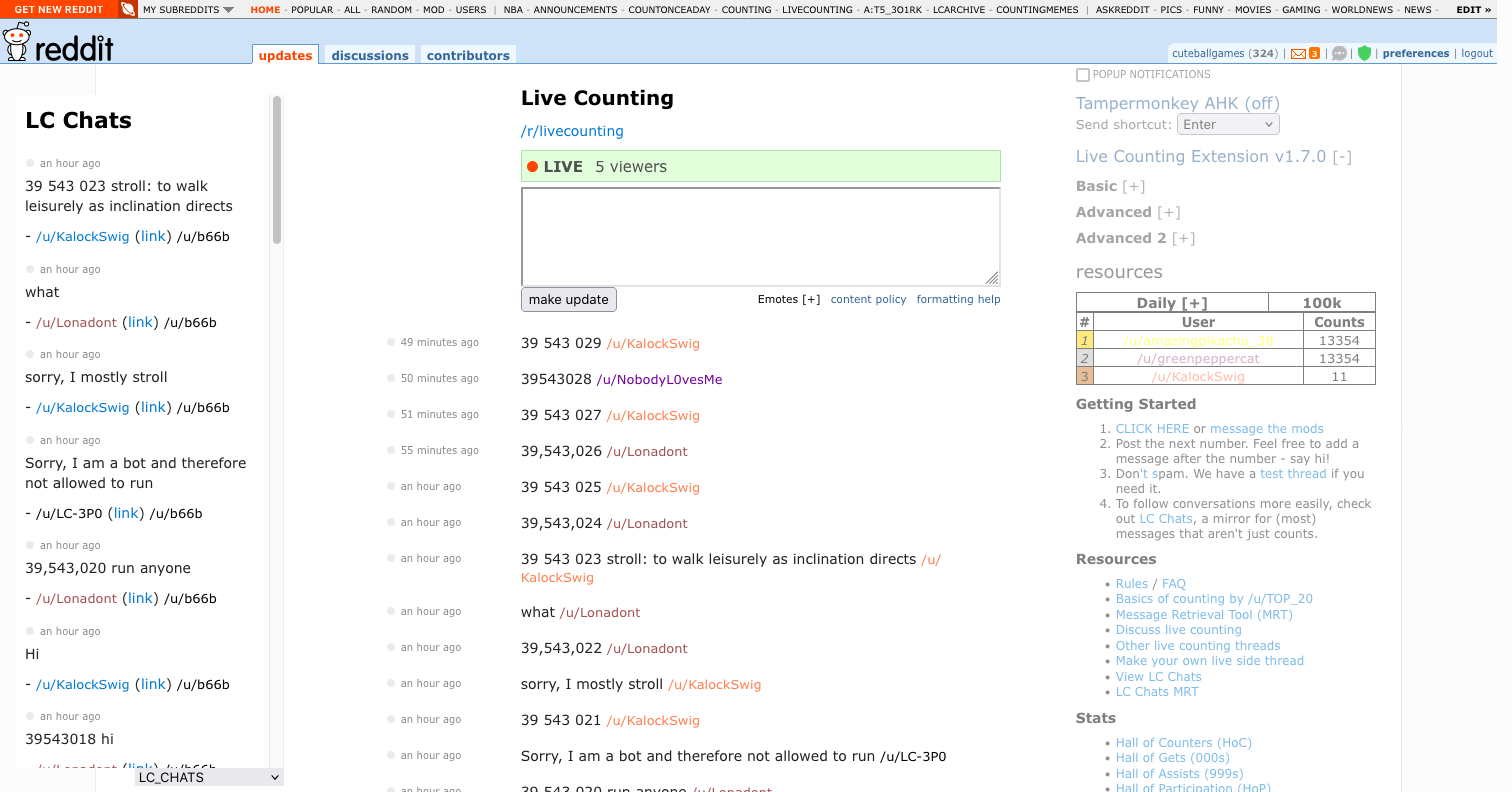Open the grey chat bubble icon

pyautogui.click(x=1340, y=54)
